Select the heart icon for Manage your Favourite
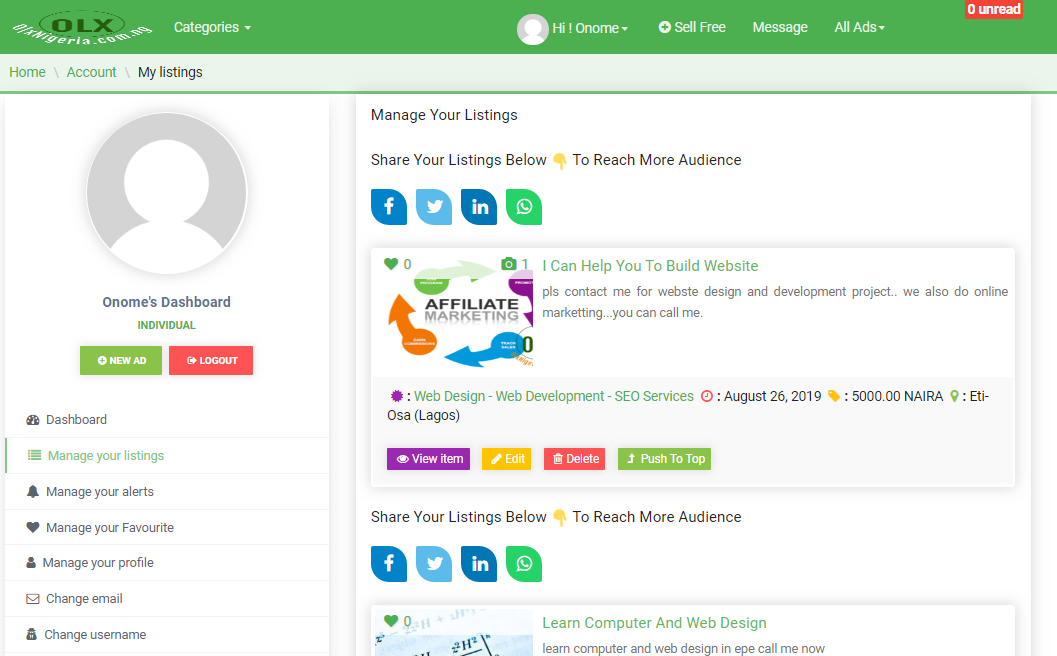Image resolution: width=1057 pixels, height=656 pixels. pos(33,526)
